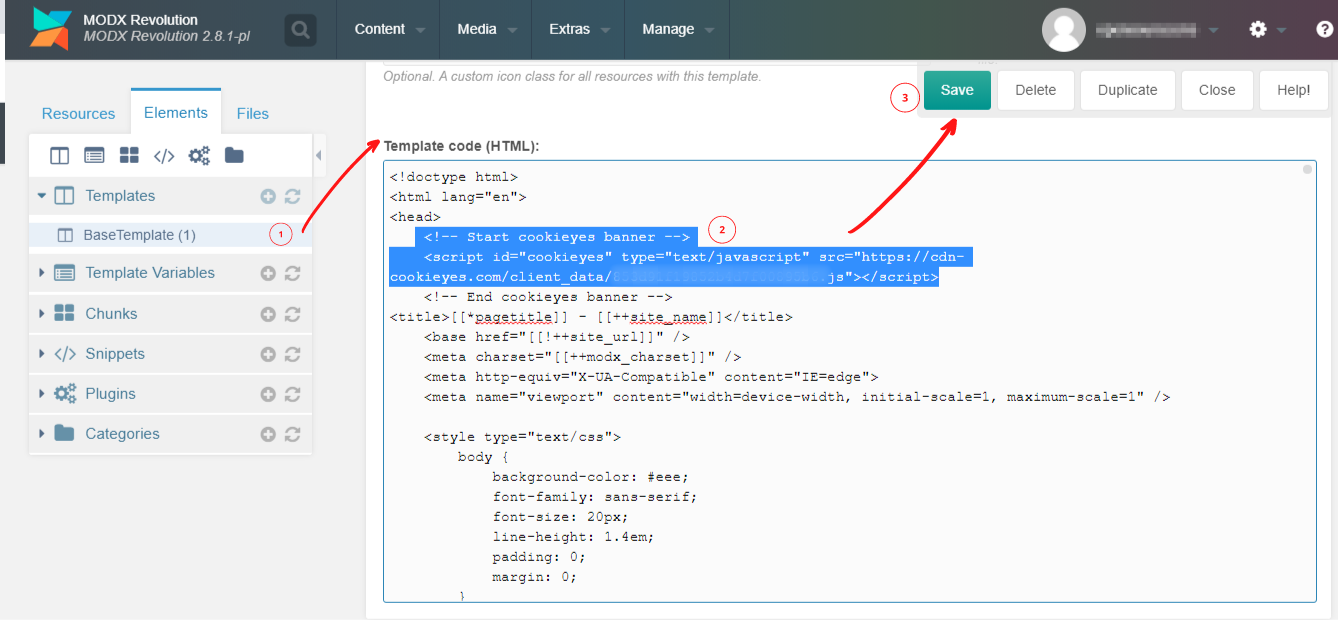The image size is (1338, 620).
Task: Click the "<meta name="viewport"" code line
Action: click(x=797, y=397)
